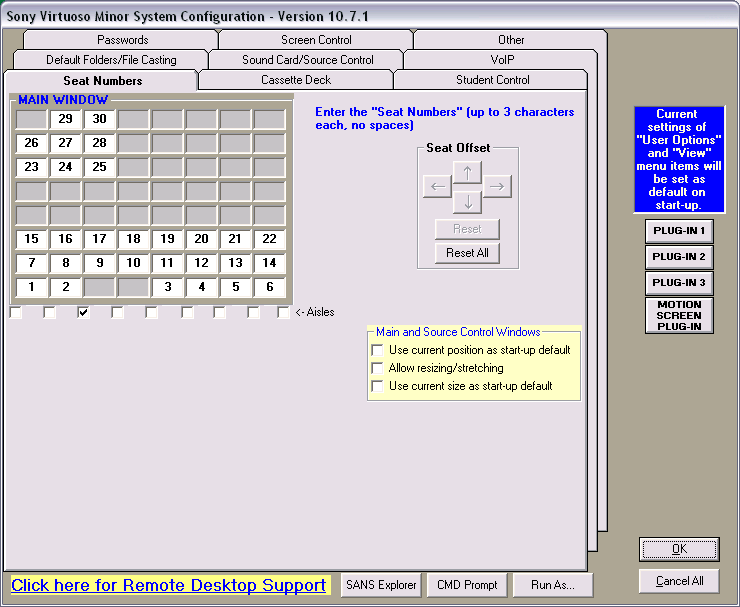
Task: Open PLUG-IN 1 settings
Action: (679, 231)
